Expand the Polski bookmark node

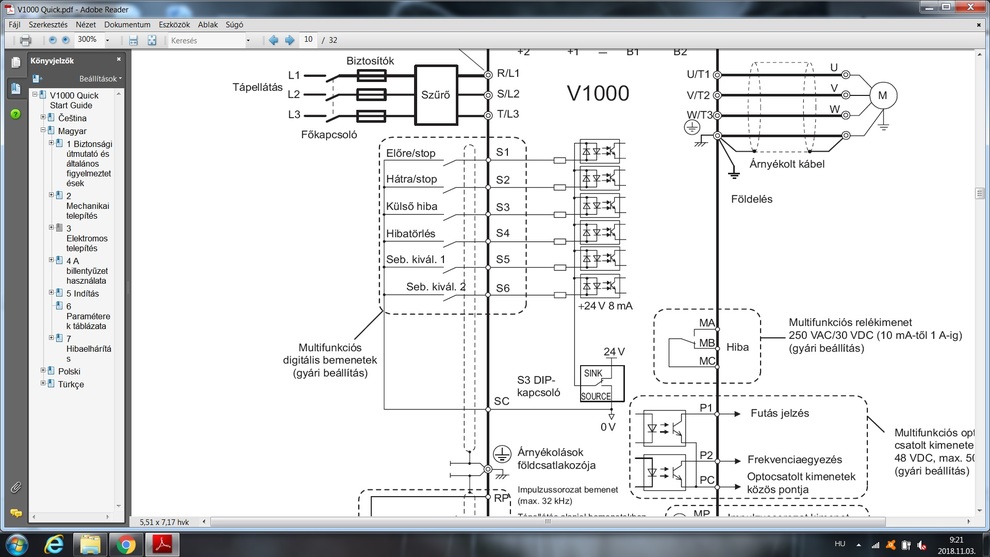point(43,371)
